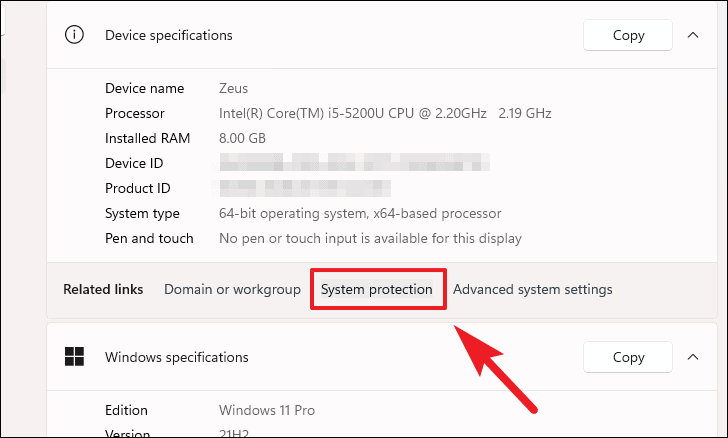728x438 pixels.
Task: Click the Related links label
Action: pos(103,289)
